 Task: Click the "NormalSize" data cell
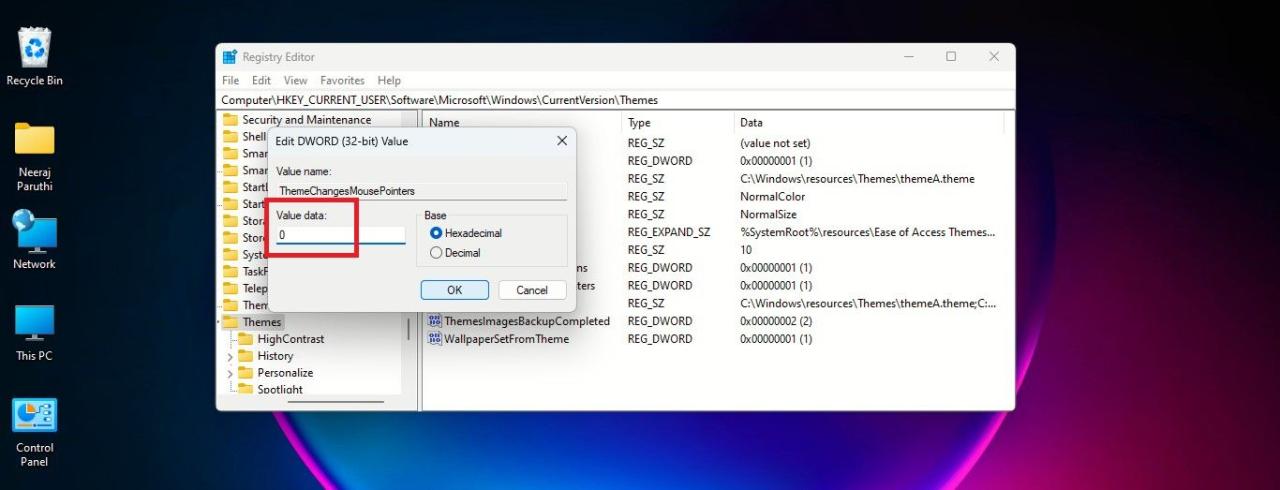tap(768, 214)
